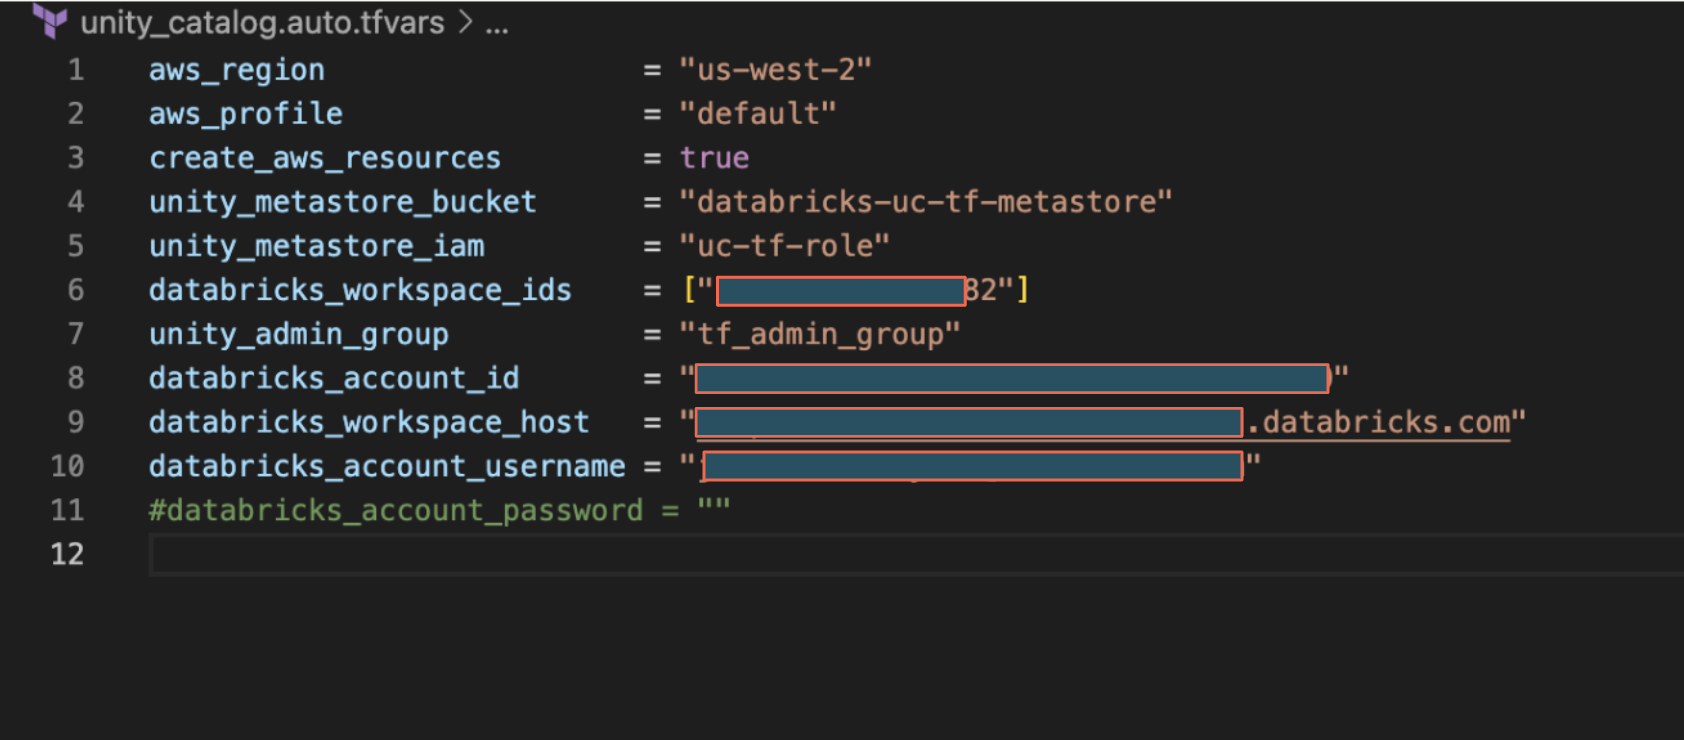Viewport: 1684px width, 740px height.
Task: Place cursor on empty line 12
Action: (x=916, y=554)
